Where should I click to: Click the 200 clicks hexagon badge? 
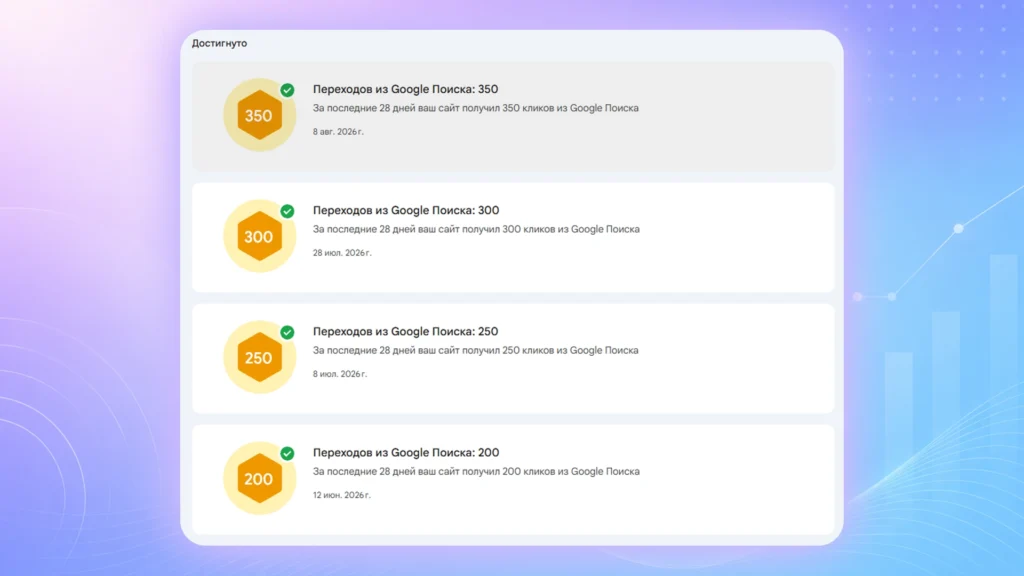tap(259, 479)
